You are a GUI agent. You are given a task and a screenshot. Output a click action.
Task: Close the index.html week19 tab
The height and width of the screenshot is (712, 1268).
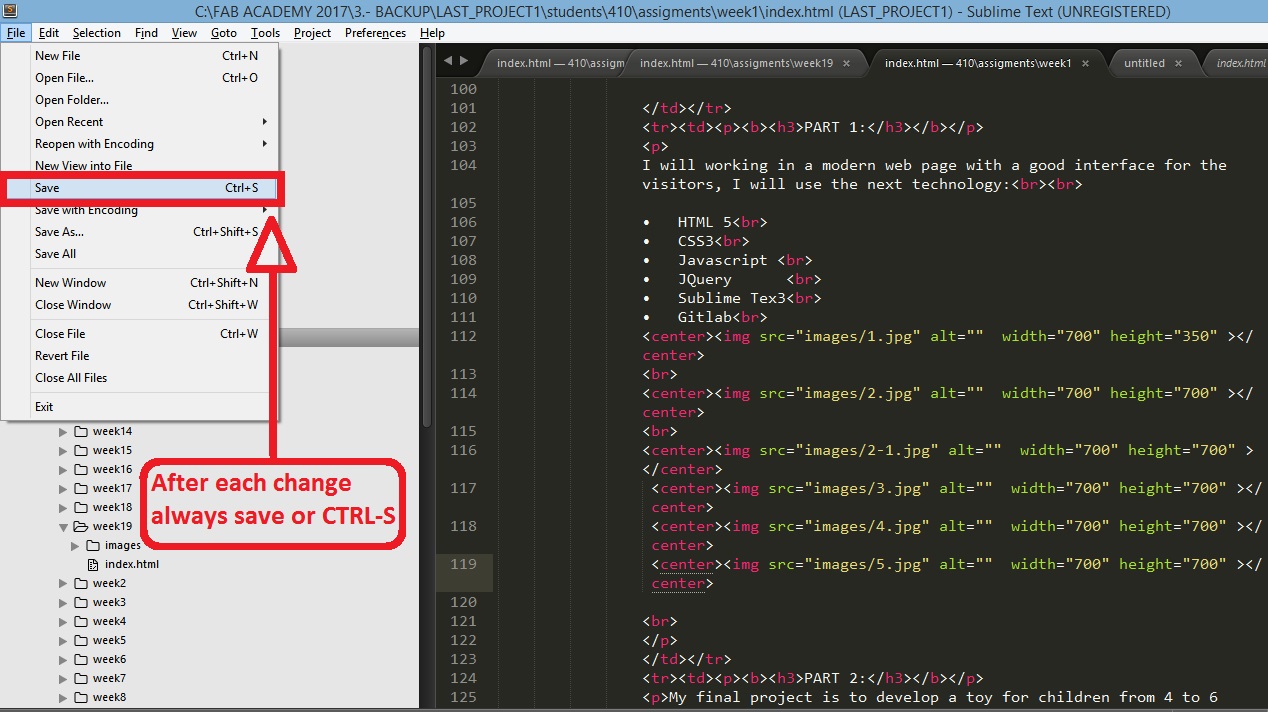coord(846,63)
